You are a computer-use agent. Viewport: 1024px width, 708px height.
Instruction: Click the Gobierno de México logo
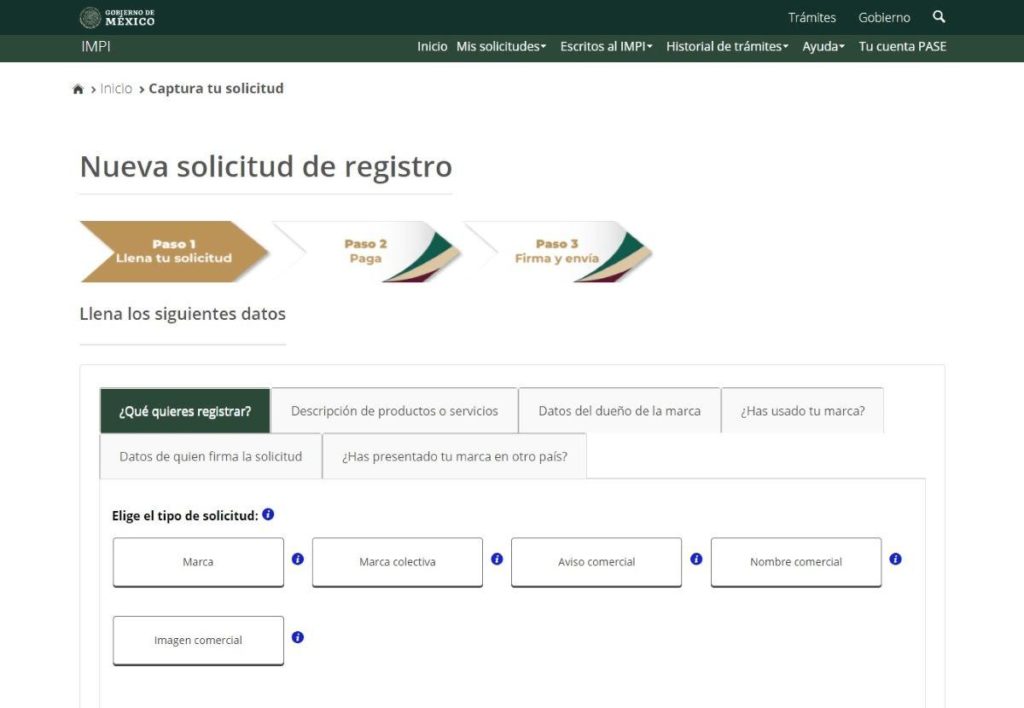coord(115,17)
